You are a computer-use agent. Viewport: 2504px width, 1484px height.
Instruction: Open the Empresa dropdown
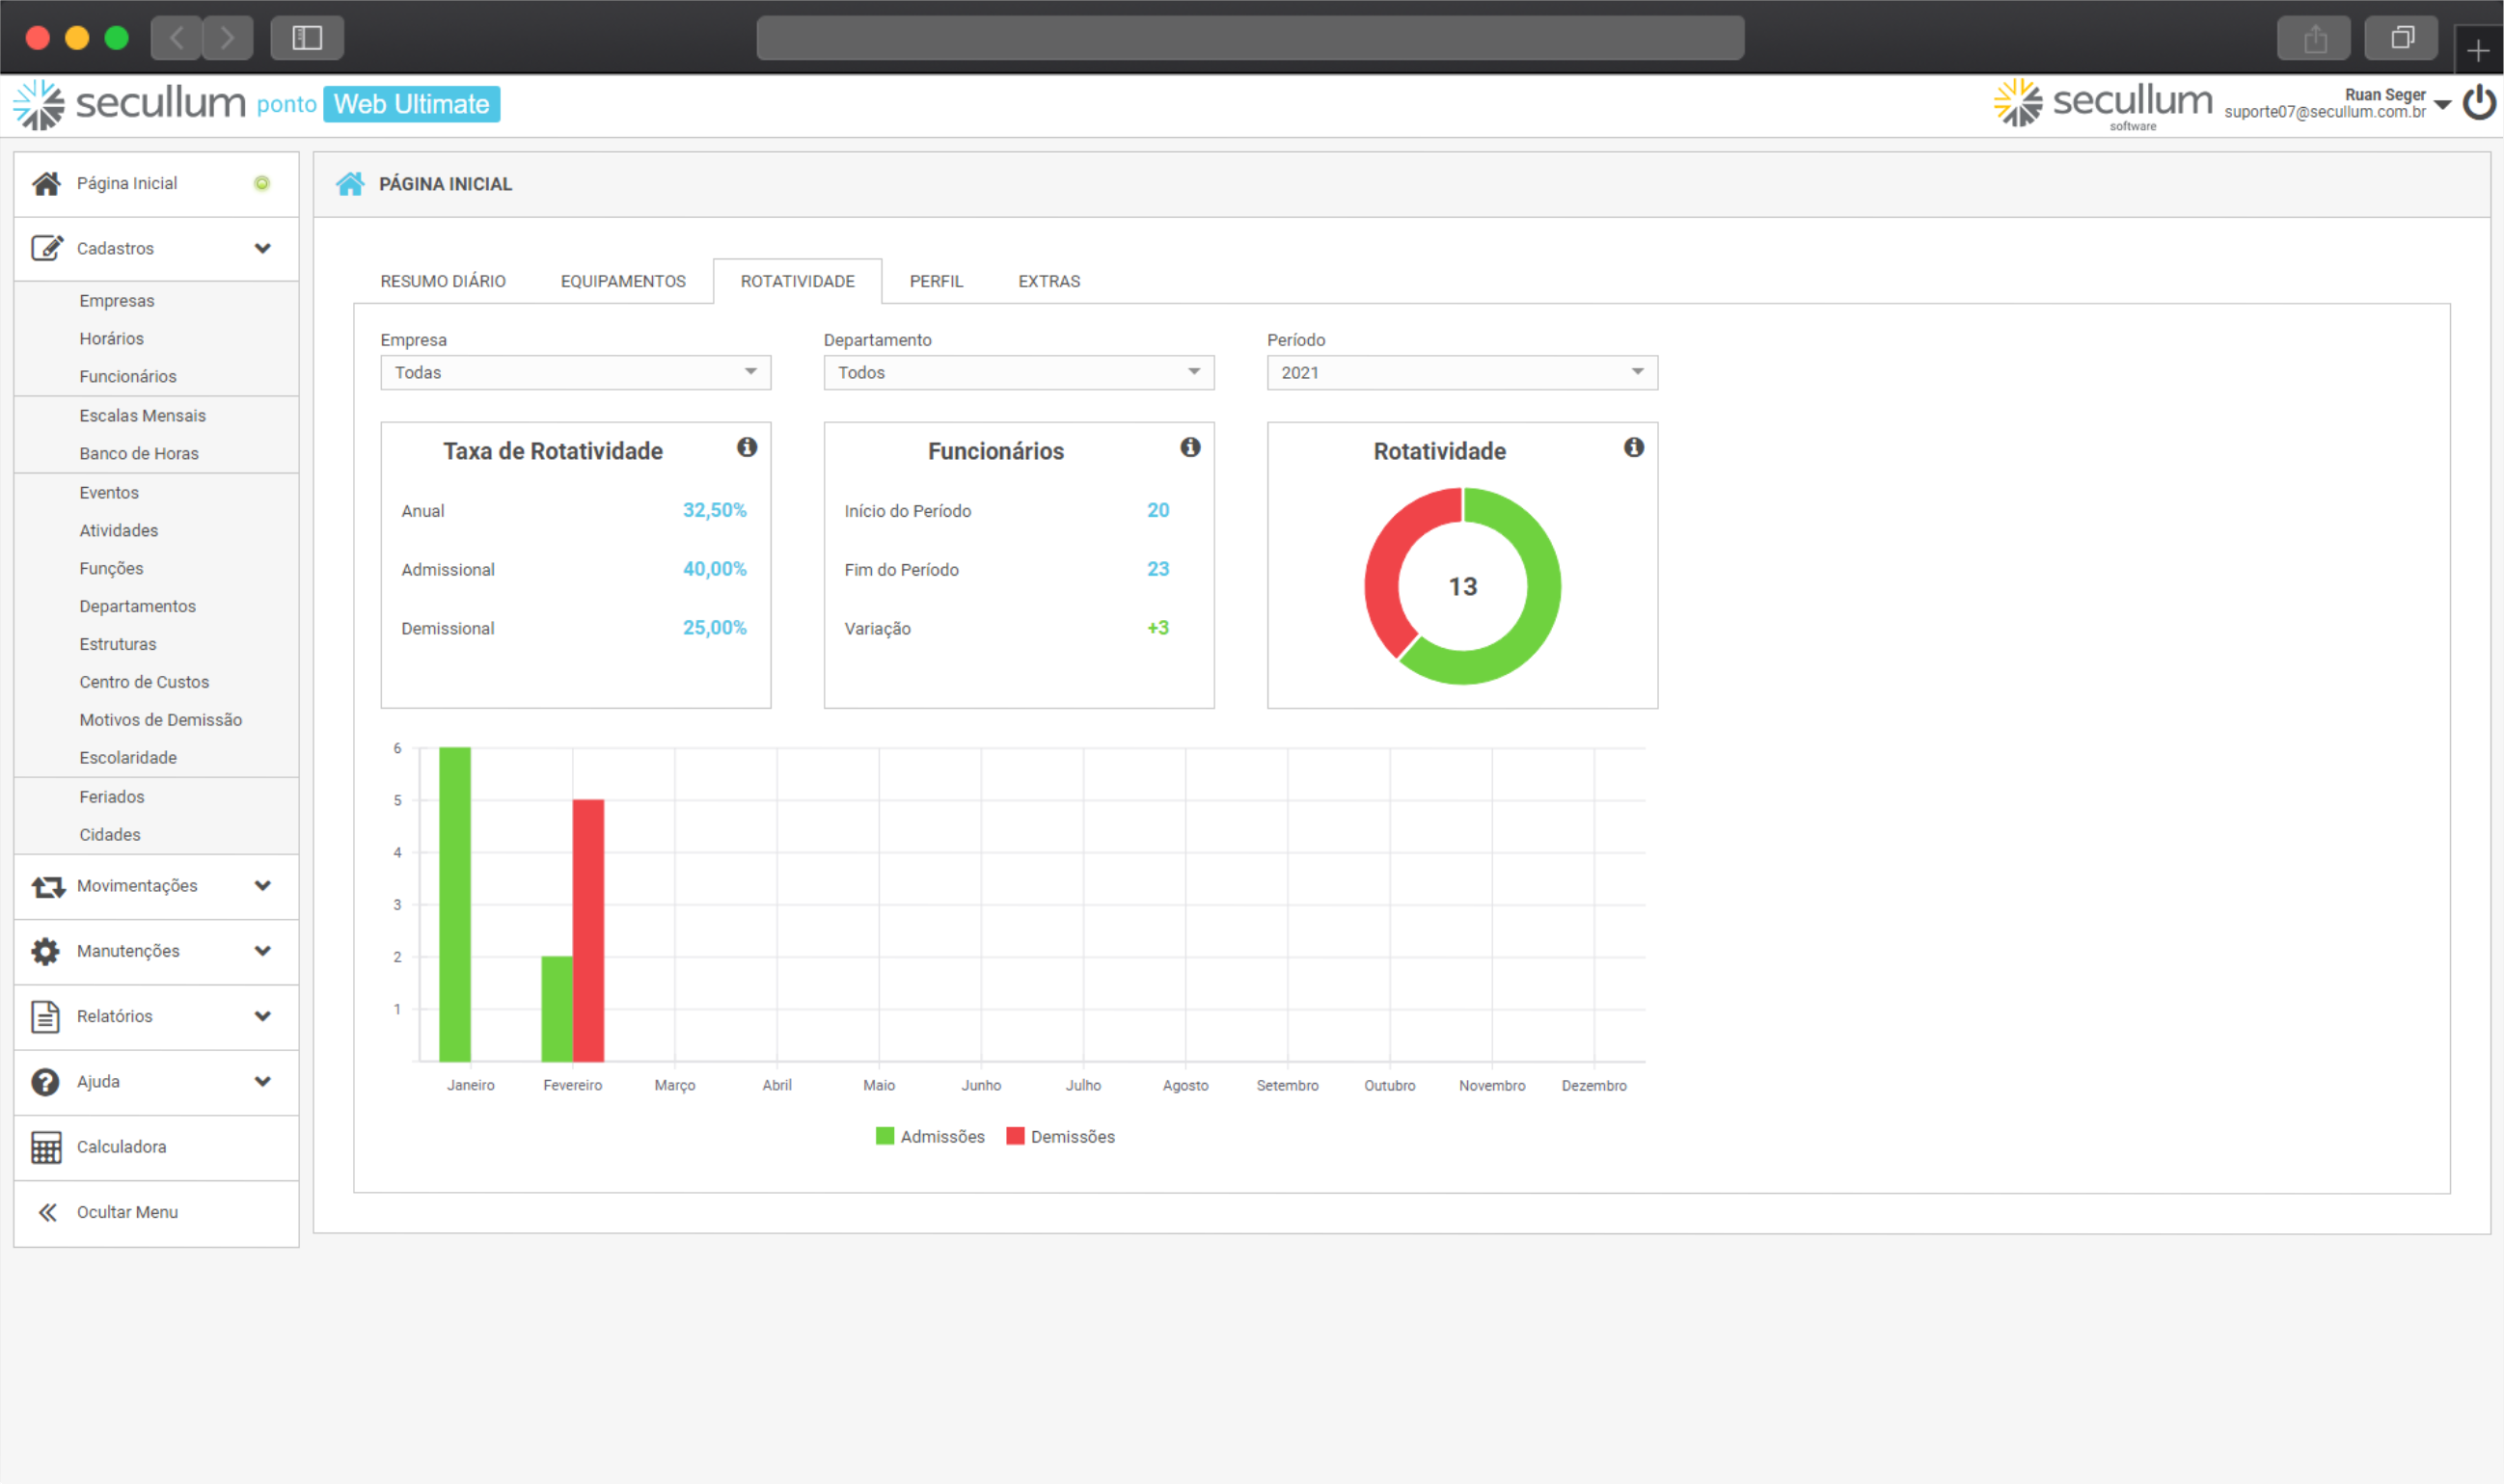[575, 372]
